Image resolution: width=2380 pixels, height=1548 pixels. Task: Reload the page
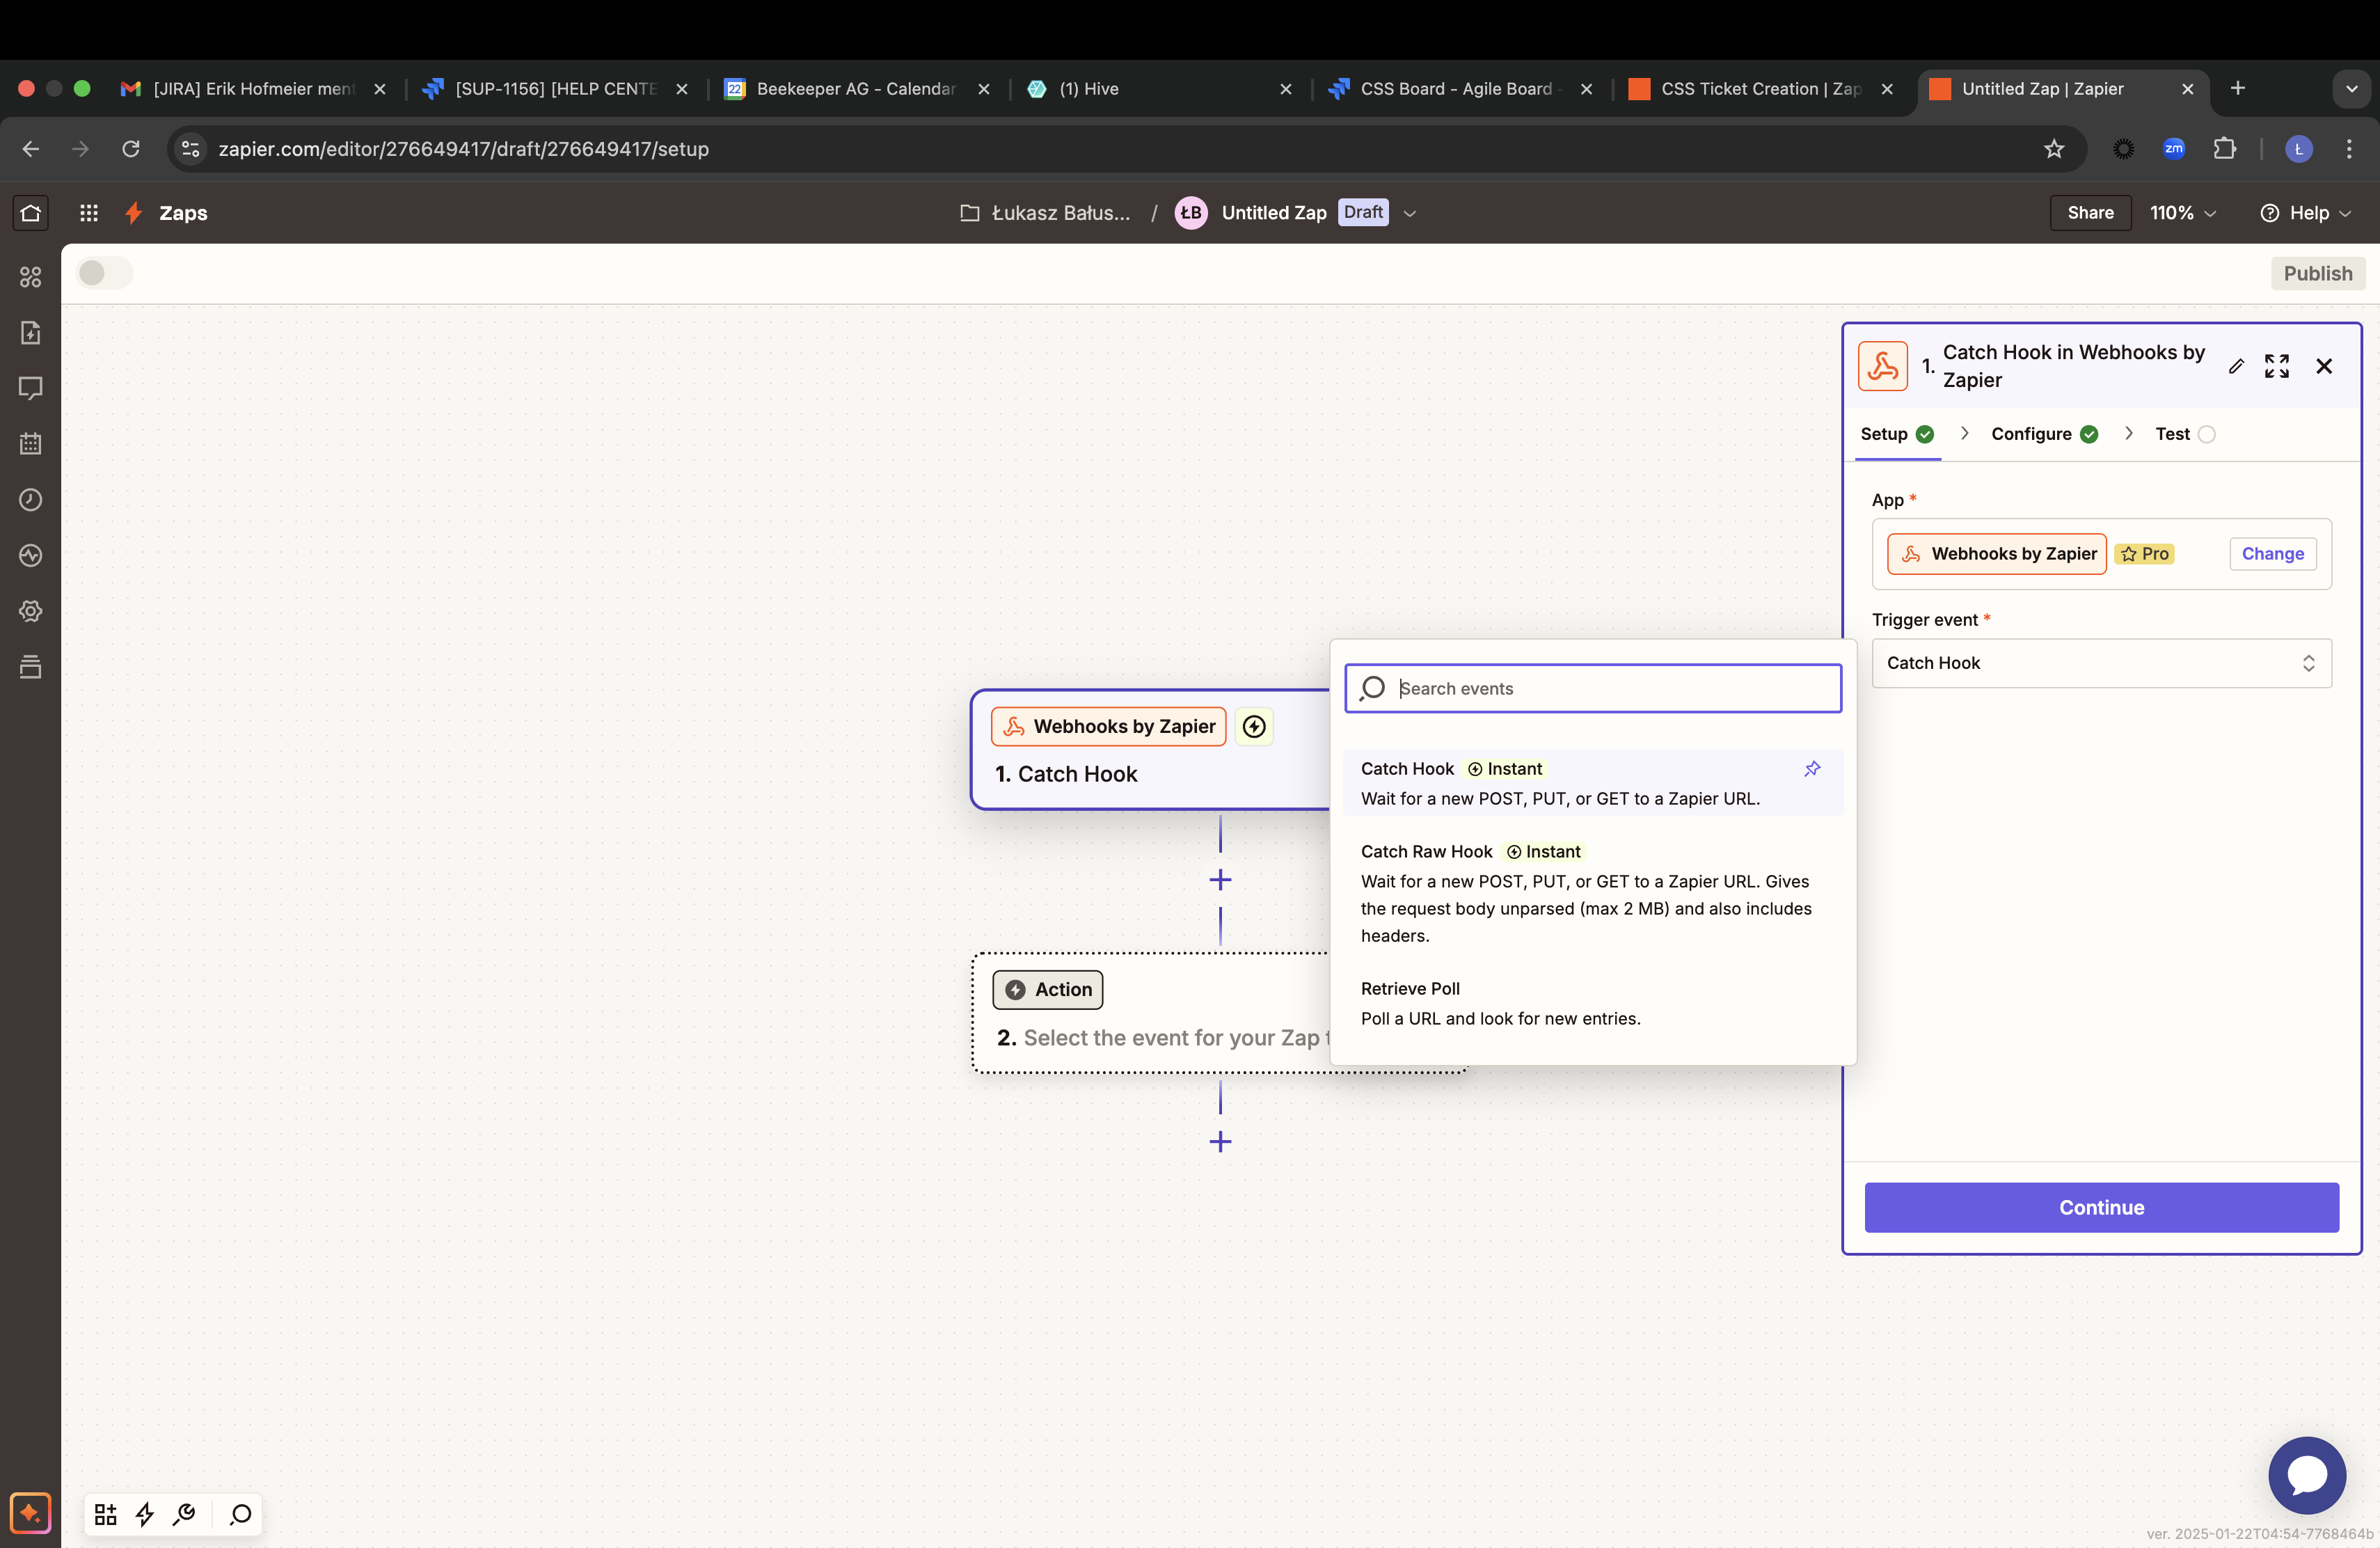[130, 149]
